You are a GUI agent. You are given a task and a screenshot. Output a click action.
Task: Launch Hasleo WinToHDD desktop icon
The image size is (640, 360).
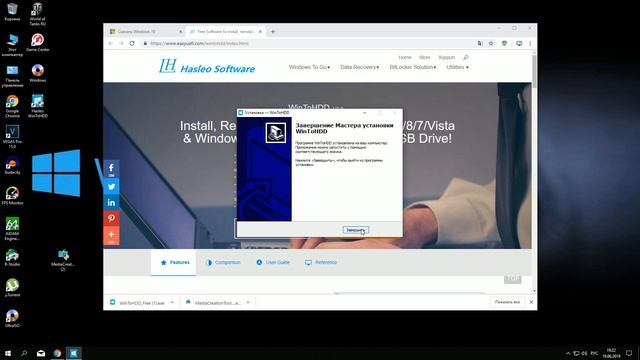pyautogui.click(x=38, y=106)
